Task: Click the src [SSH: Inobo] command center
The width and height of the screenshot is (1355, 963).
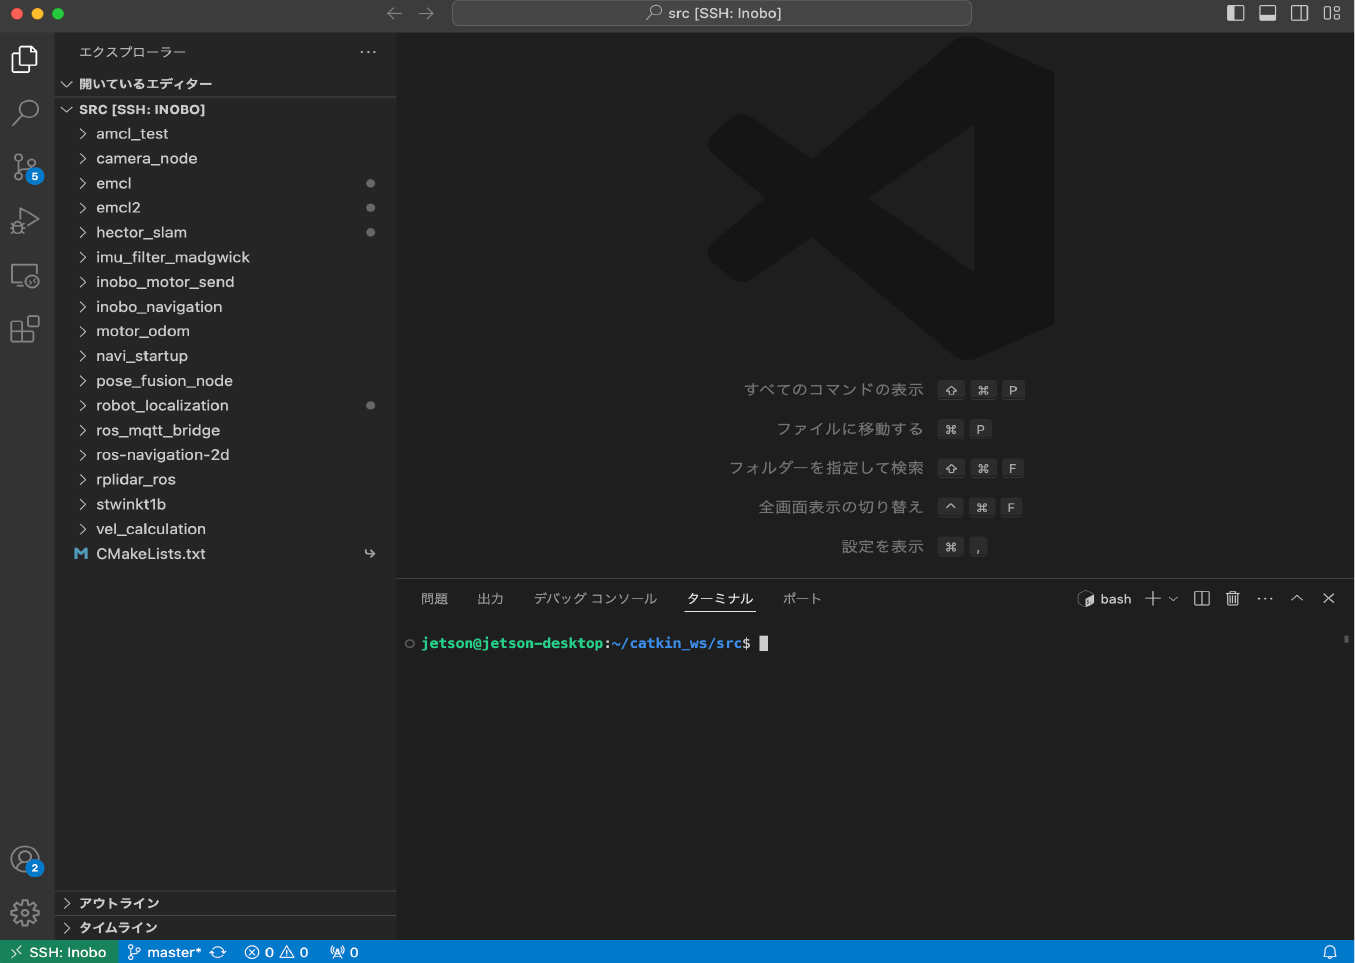Action: [x=712, y=13]
